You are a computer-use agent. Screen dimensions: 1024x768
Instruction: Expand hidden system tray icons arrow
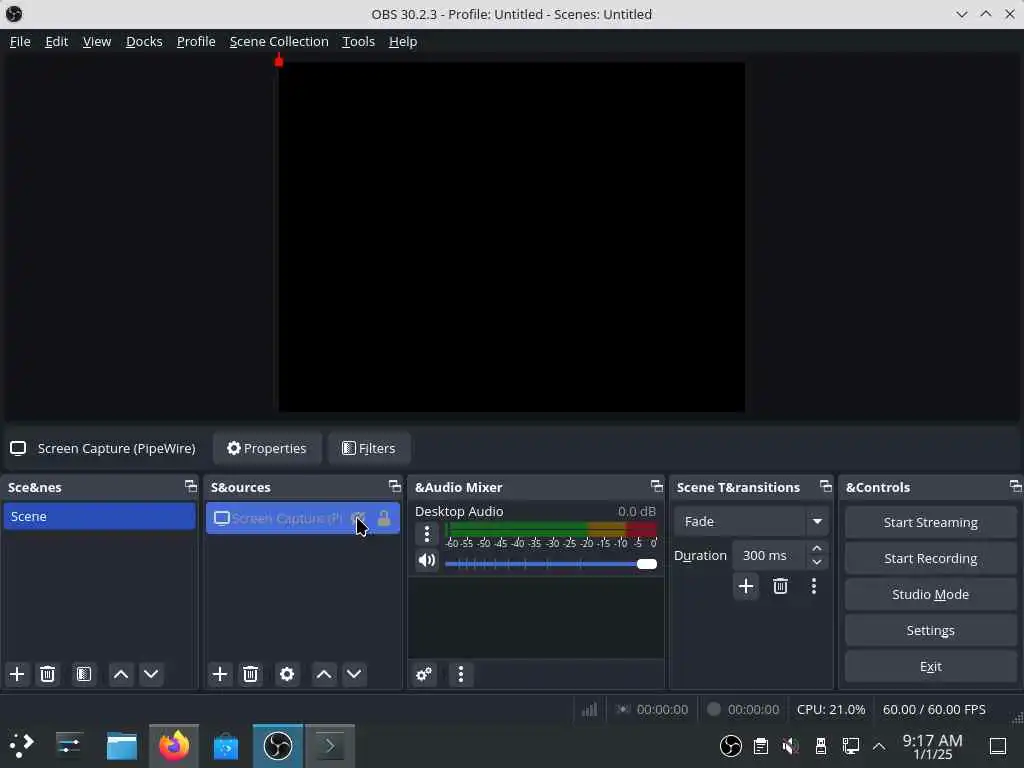click(x=879, y=745)
